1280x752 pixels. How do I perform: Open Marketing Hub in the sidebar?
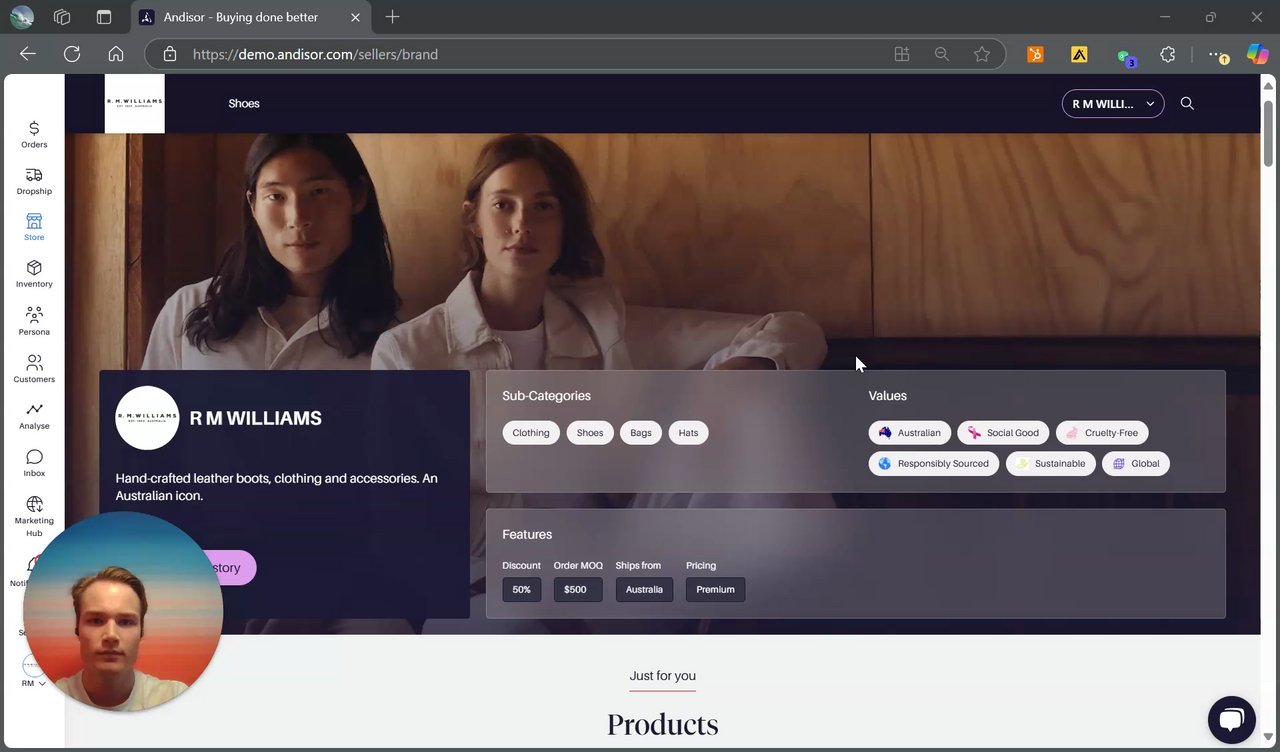tap(34, 516)
